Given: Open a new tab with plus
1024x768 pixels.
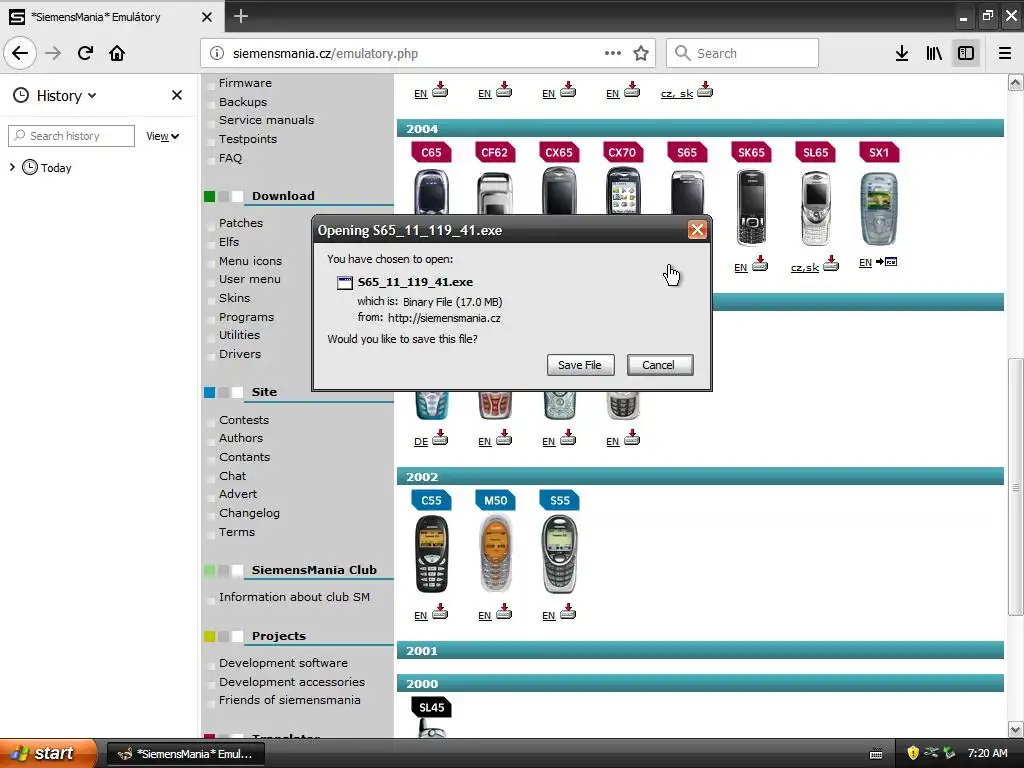Looking at the screenshot, I should [x=240, y=16].
